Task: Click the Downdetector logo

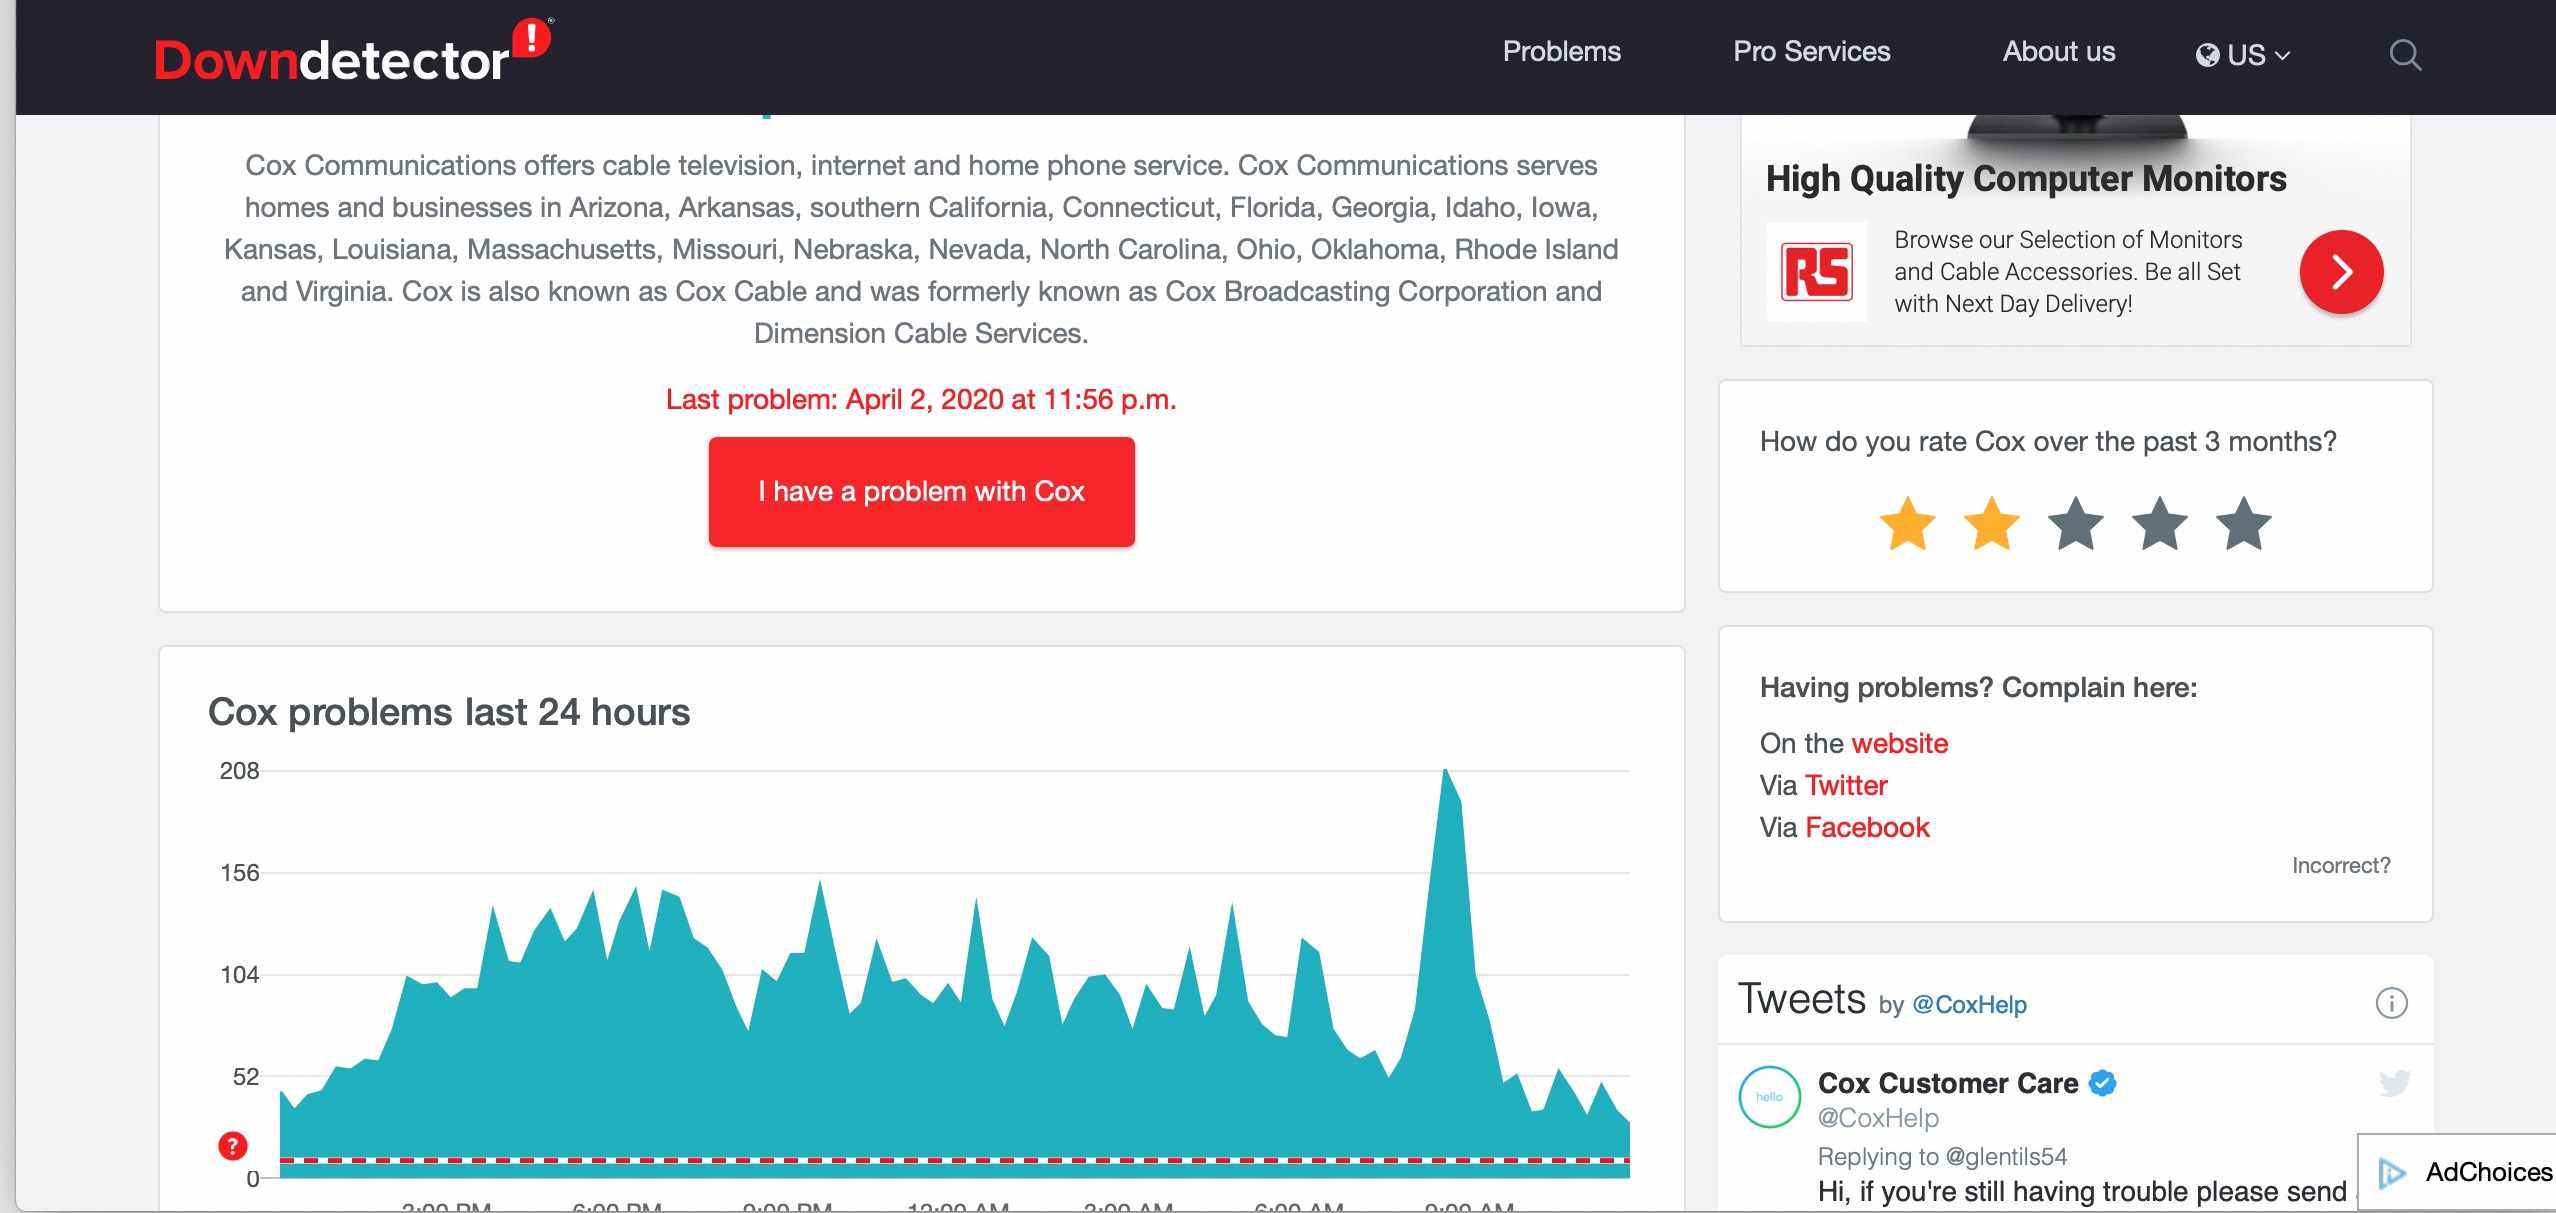Action: (352, 52)
